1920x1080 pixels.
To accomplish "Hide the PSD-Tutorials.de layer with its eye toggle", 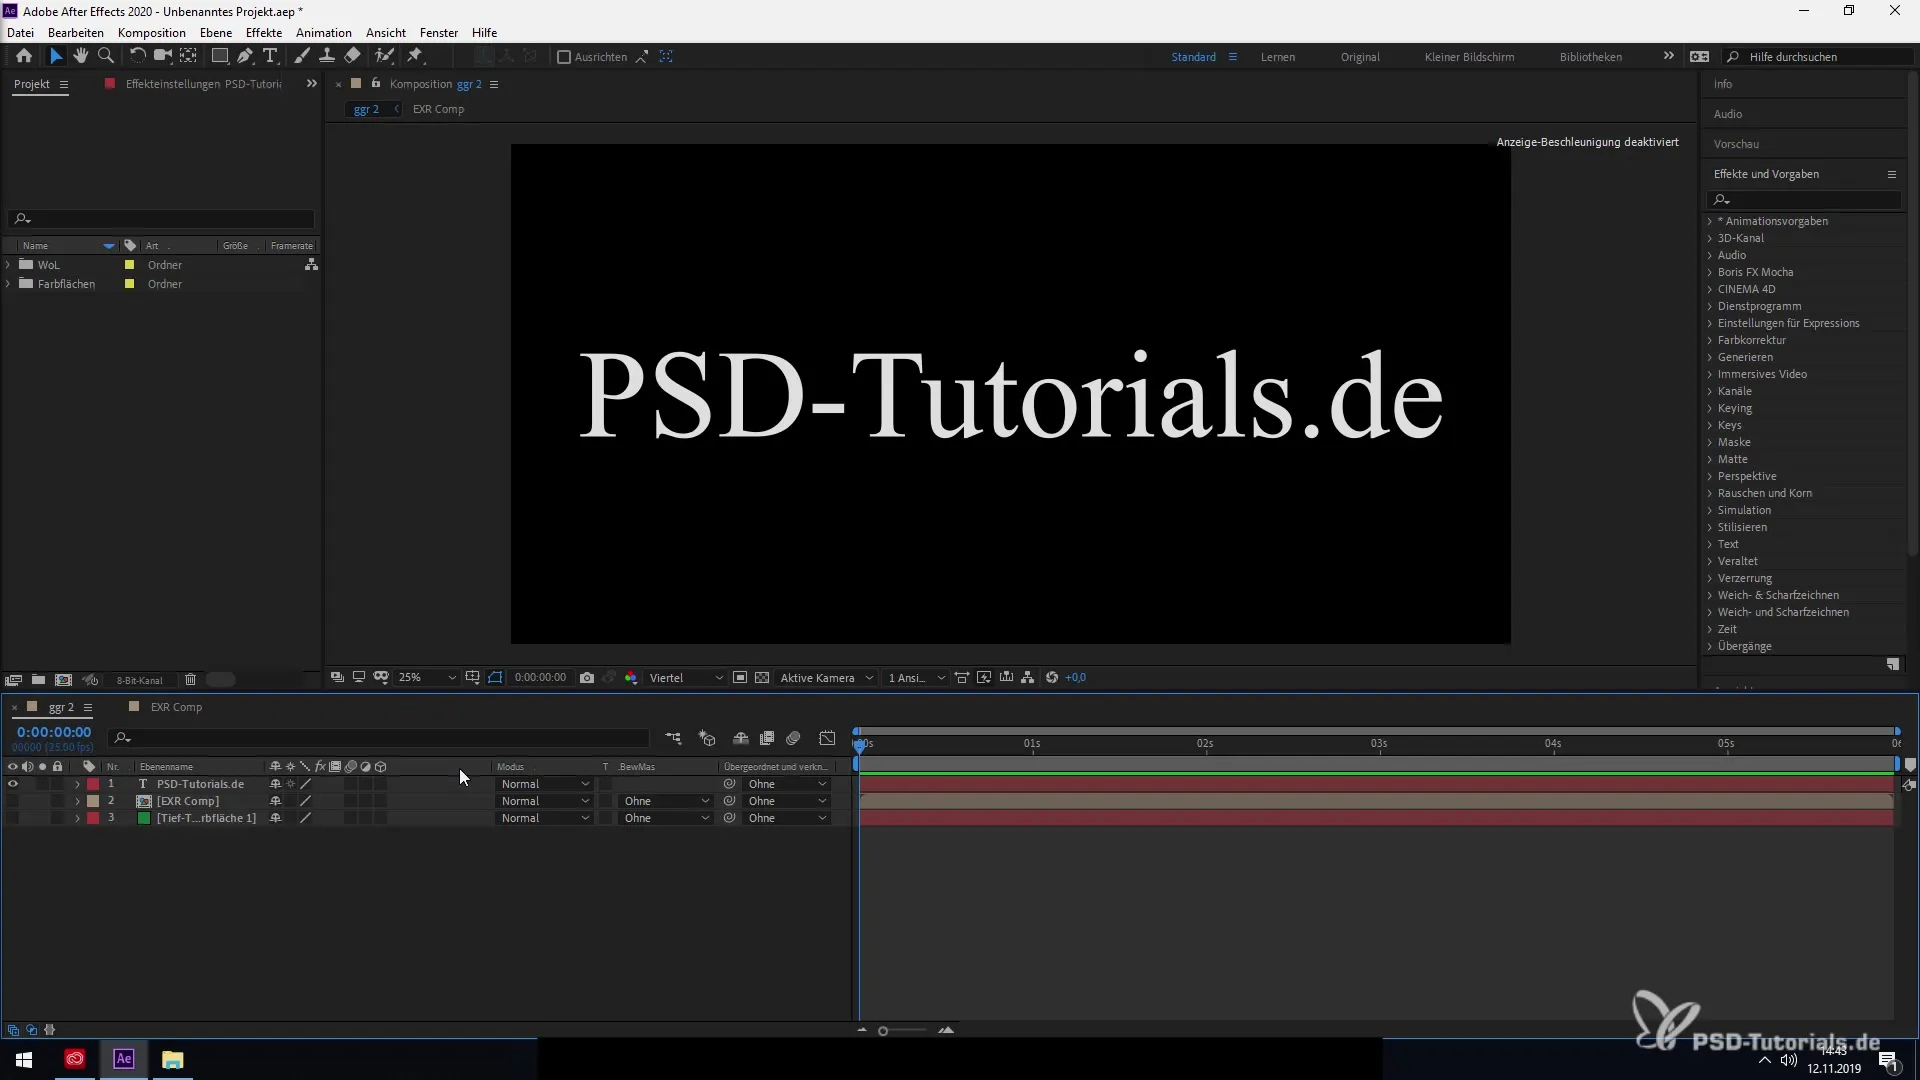I will [x=13, y=784].
